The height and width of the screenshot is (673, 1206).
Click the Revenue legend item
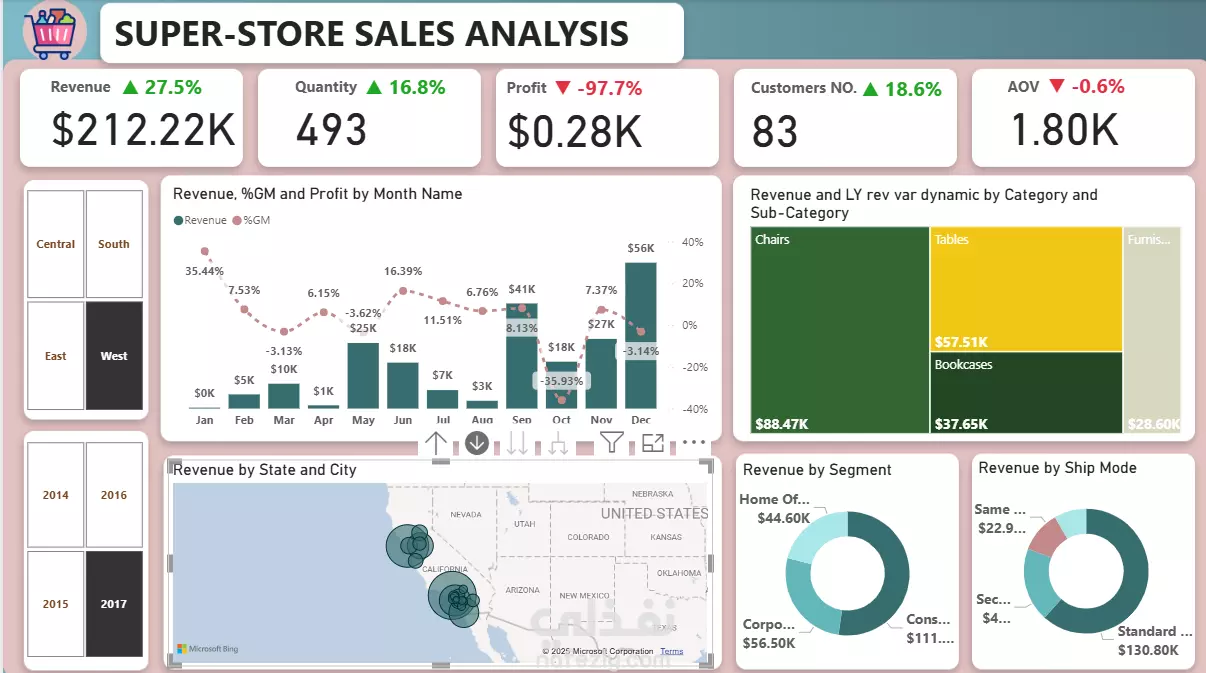[x=200, y=220]
